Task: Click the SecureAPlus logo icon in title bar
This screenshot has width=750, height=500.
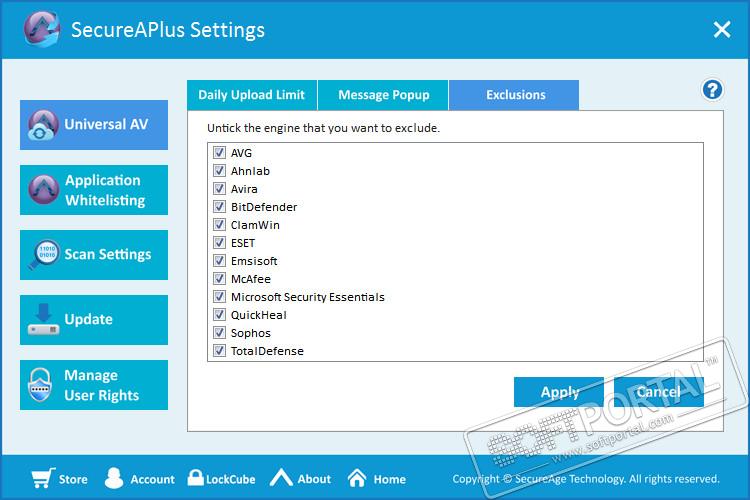Action: click(x=42, y=29)
